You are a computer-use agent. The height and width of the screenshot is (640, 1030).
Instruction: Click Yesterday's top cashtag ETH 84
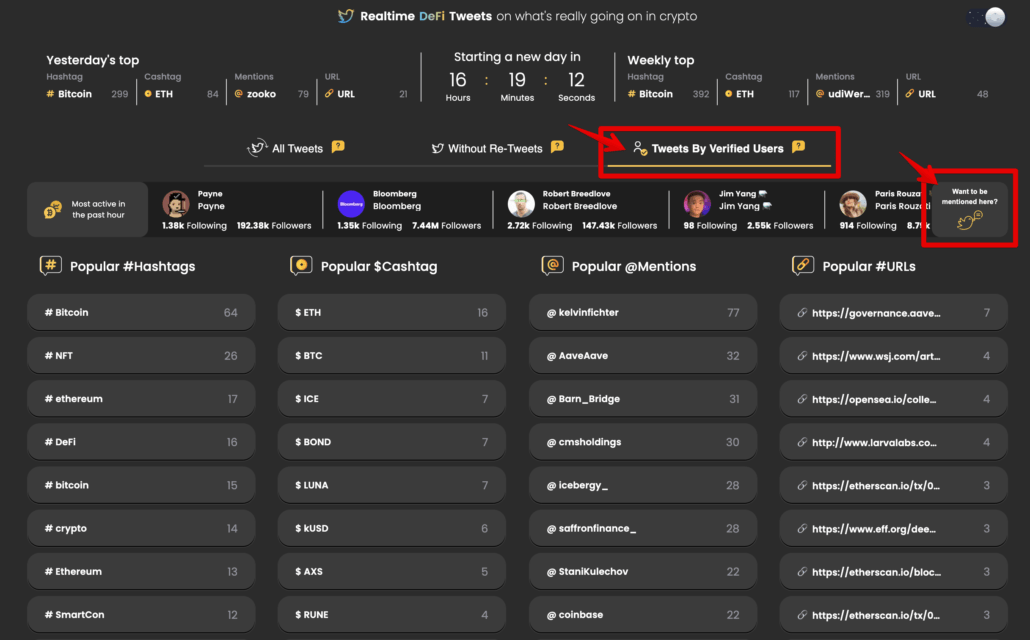pyautogui.click(x=181, y=94)
